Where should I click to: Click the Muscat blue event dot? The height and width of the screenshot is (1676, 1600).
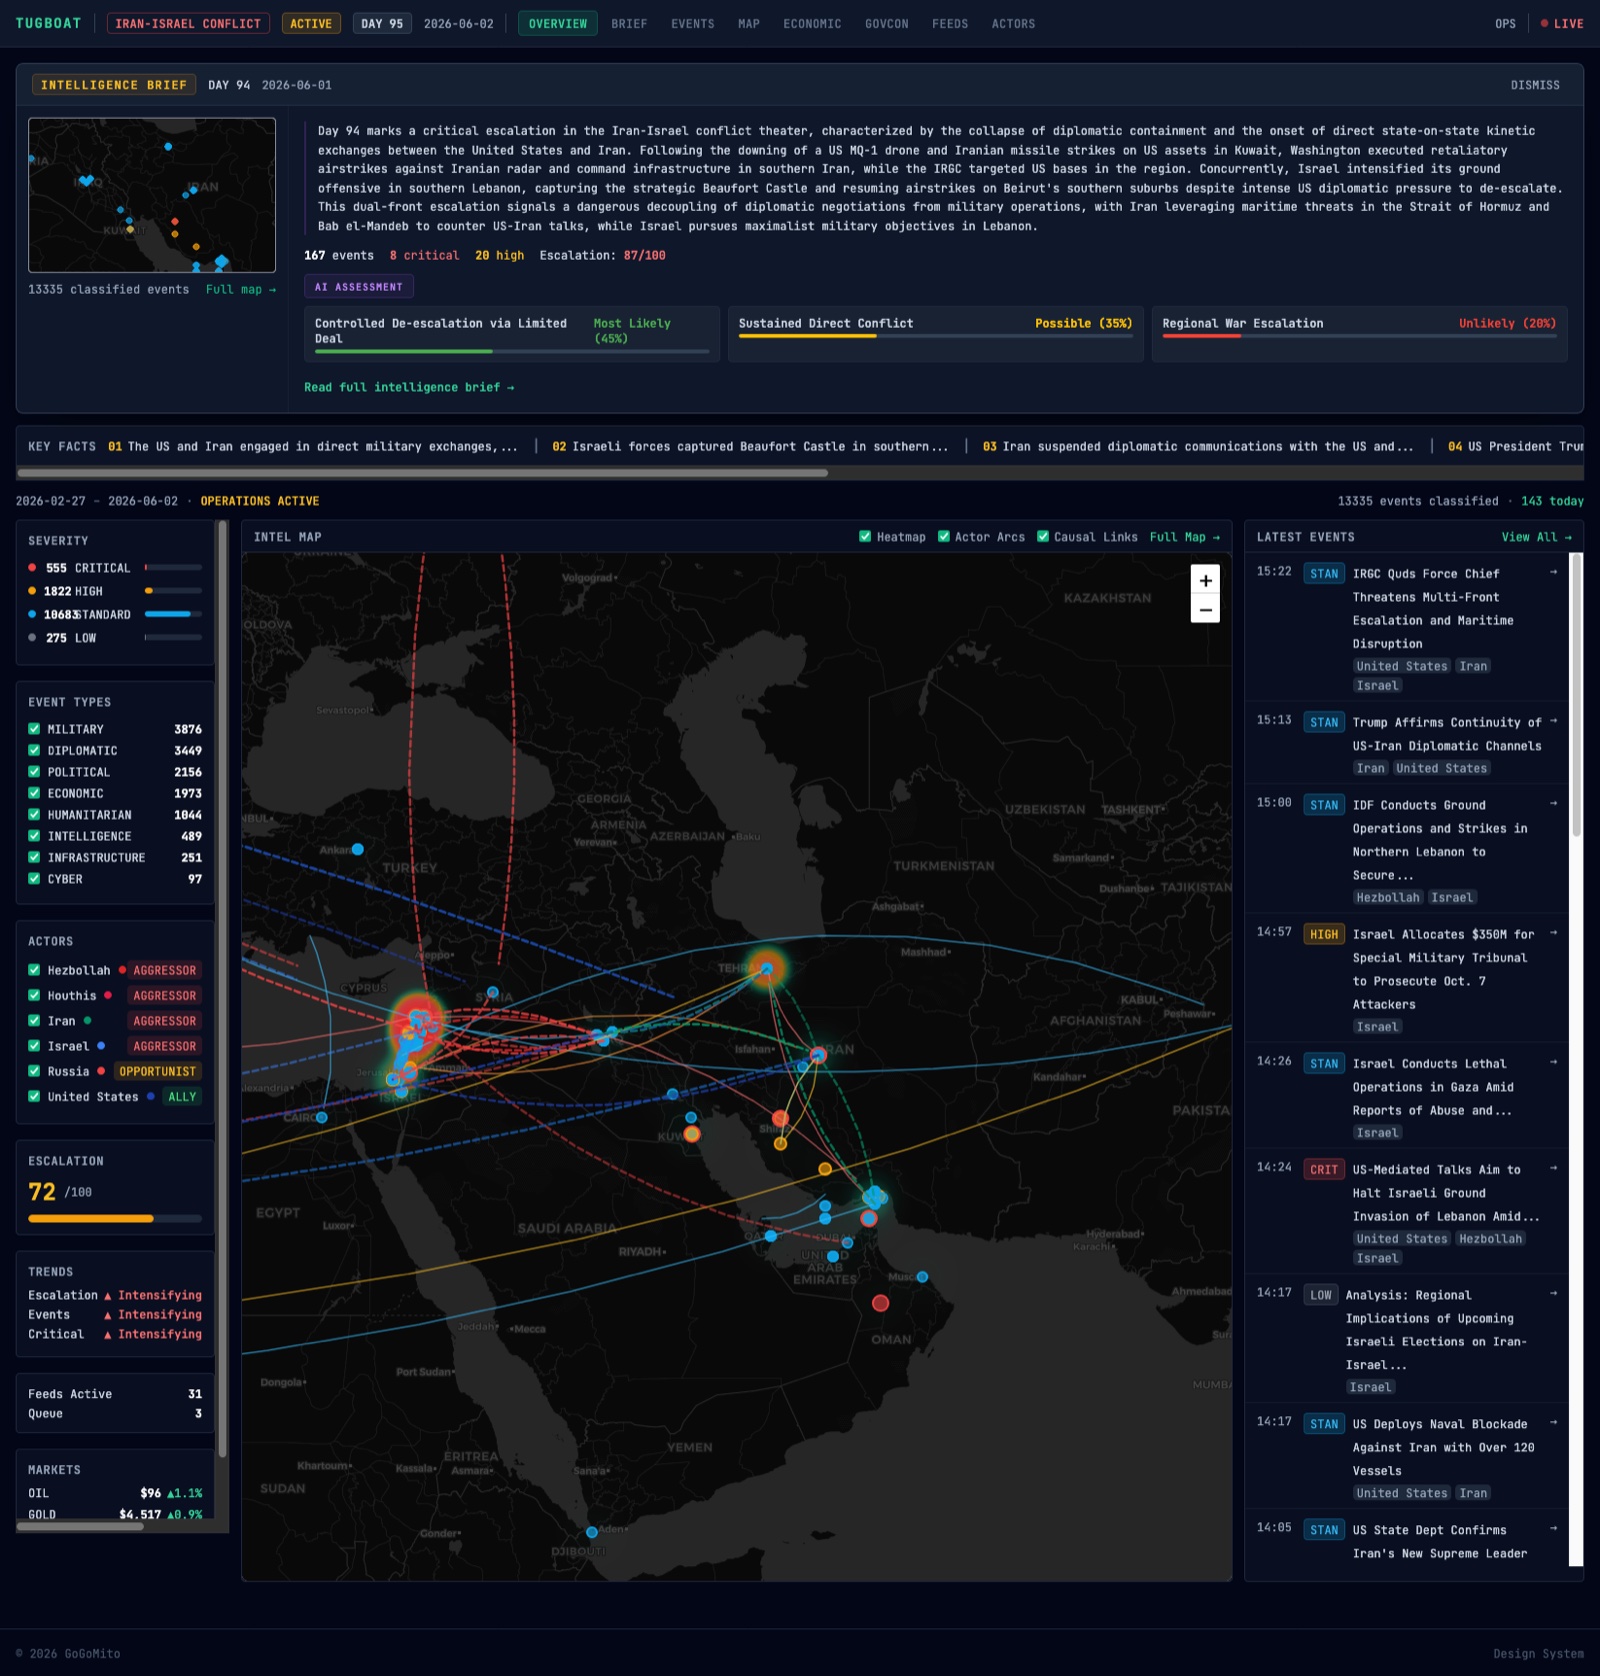point(922,1277)
